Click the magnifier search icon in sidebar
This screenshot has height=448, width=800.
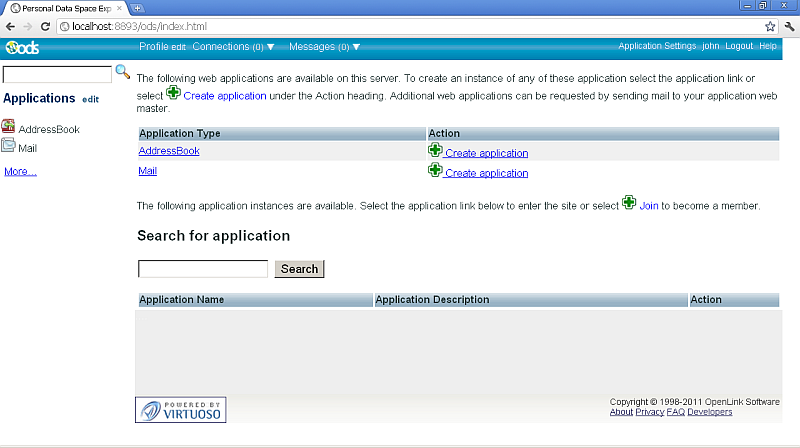coord(123,72)
